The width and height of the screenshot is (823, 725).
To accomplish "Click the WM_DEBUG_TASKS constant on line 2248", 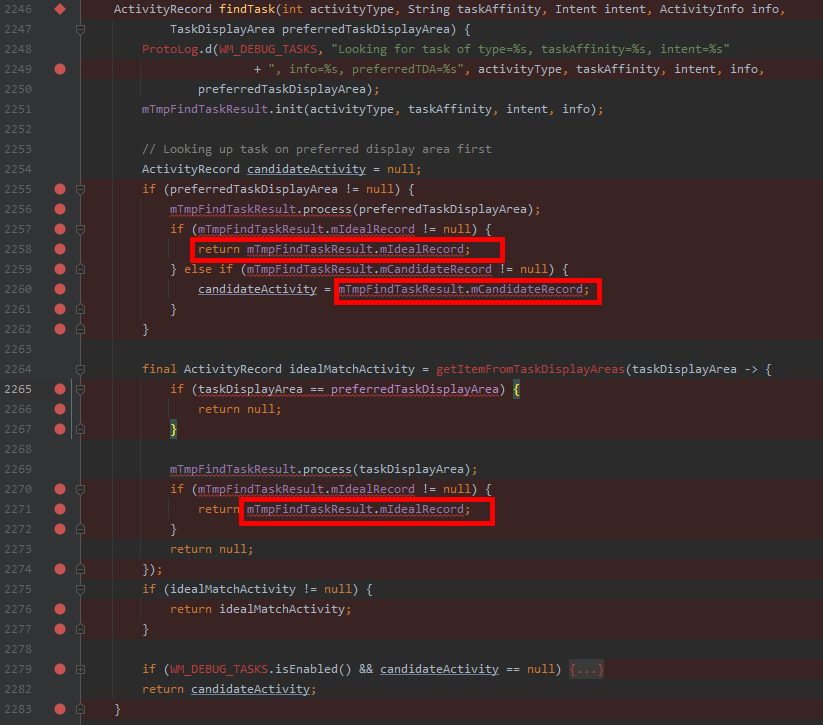I will tap(268, 49).
